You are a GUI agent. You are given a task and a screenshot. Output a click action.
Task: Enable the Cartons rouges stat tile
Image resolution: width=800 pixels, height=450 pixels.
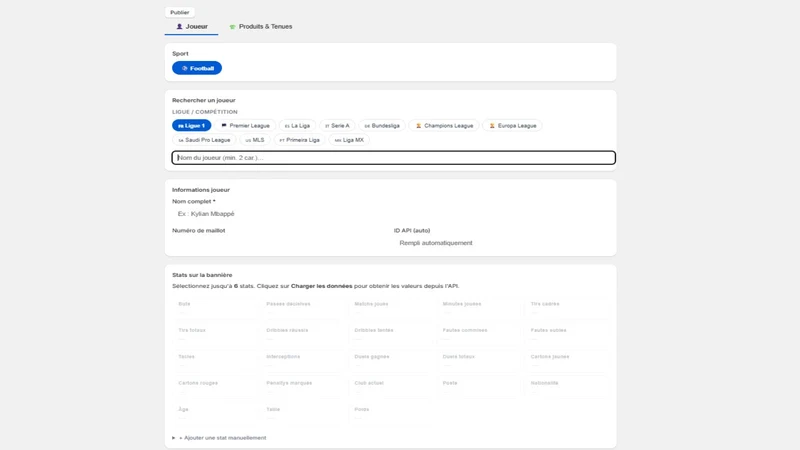(214, 387)
